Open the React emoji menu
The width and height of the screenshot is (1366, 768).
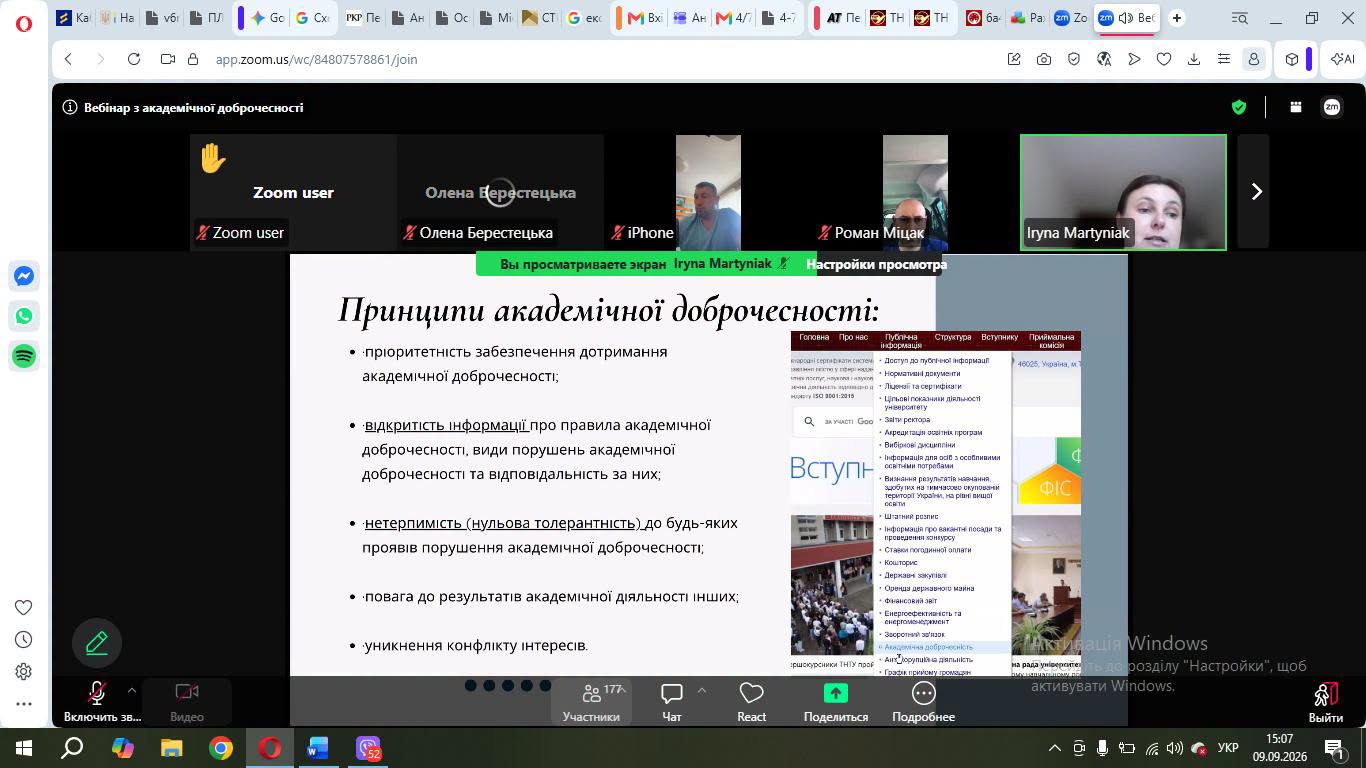[x=751, y=702]
